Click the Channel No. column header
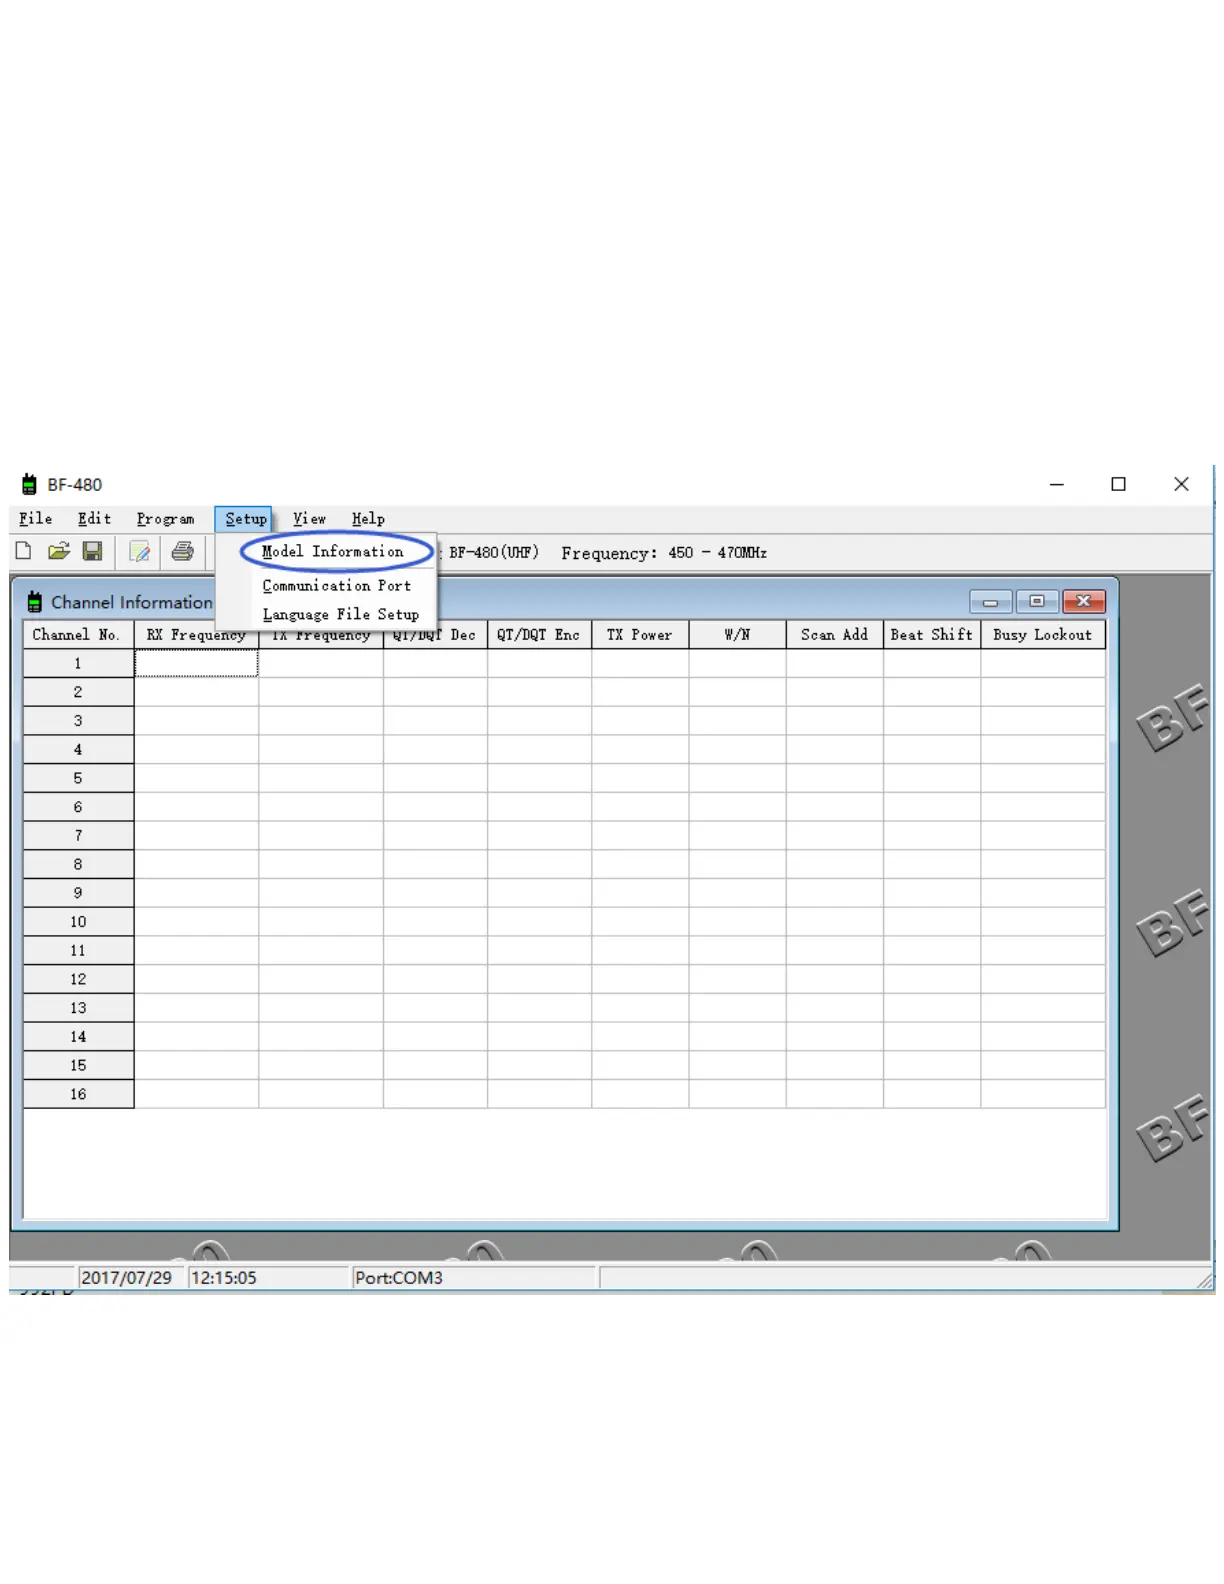The image size is (1224, 1584). 78,635
